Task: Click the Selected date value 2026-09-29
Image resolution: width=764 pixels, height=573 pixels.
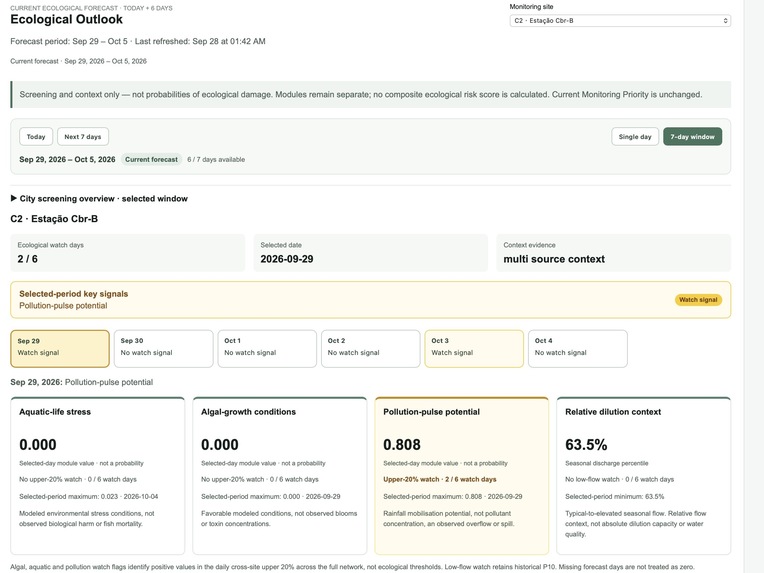Action: pos(287,259)
